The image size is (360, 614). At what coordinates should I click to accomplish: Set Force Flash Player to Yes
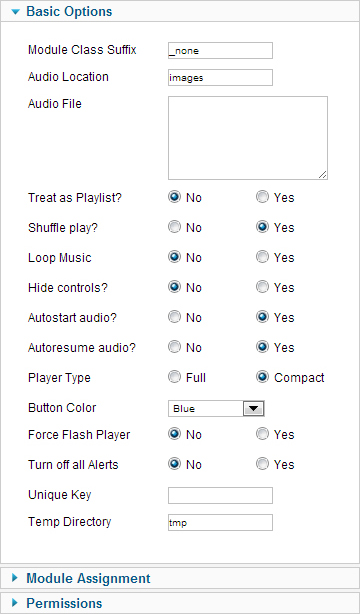[x=262, y=434]
